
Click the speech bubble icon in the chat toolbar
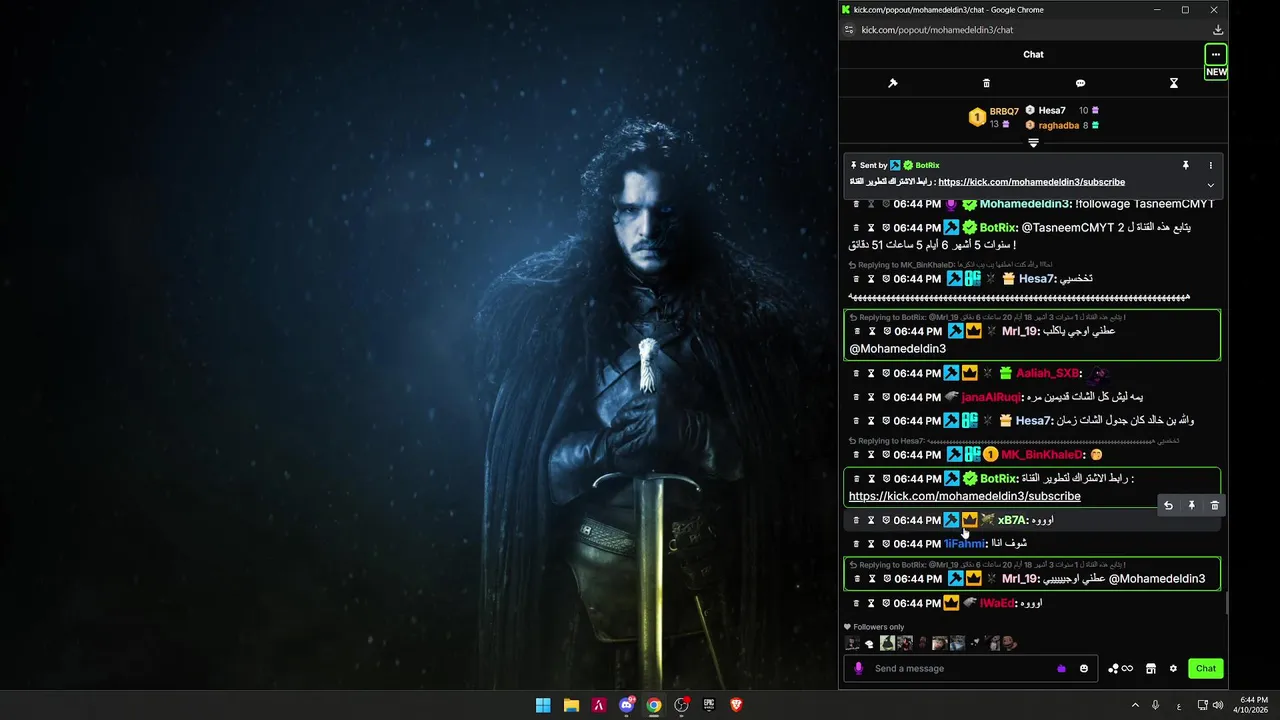pos(1080,83)
